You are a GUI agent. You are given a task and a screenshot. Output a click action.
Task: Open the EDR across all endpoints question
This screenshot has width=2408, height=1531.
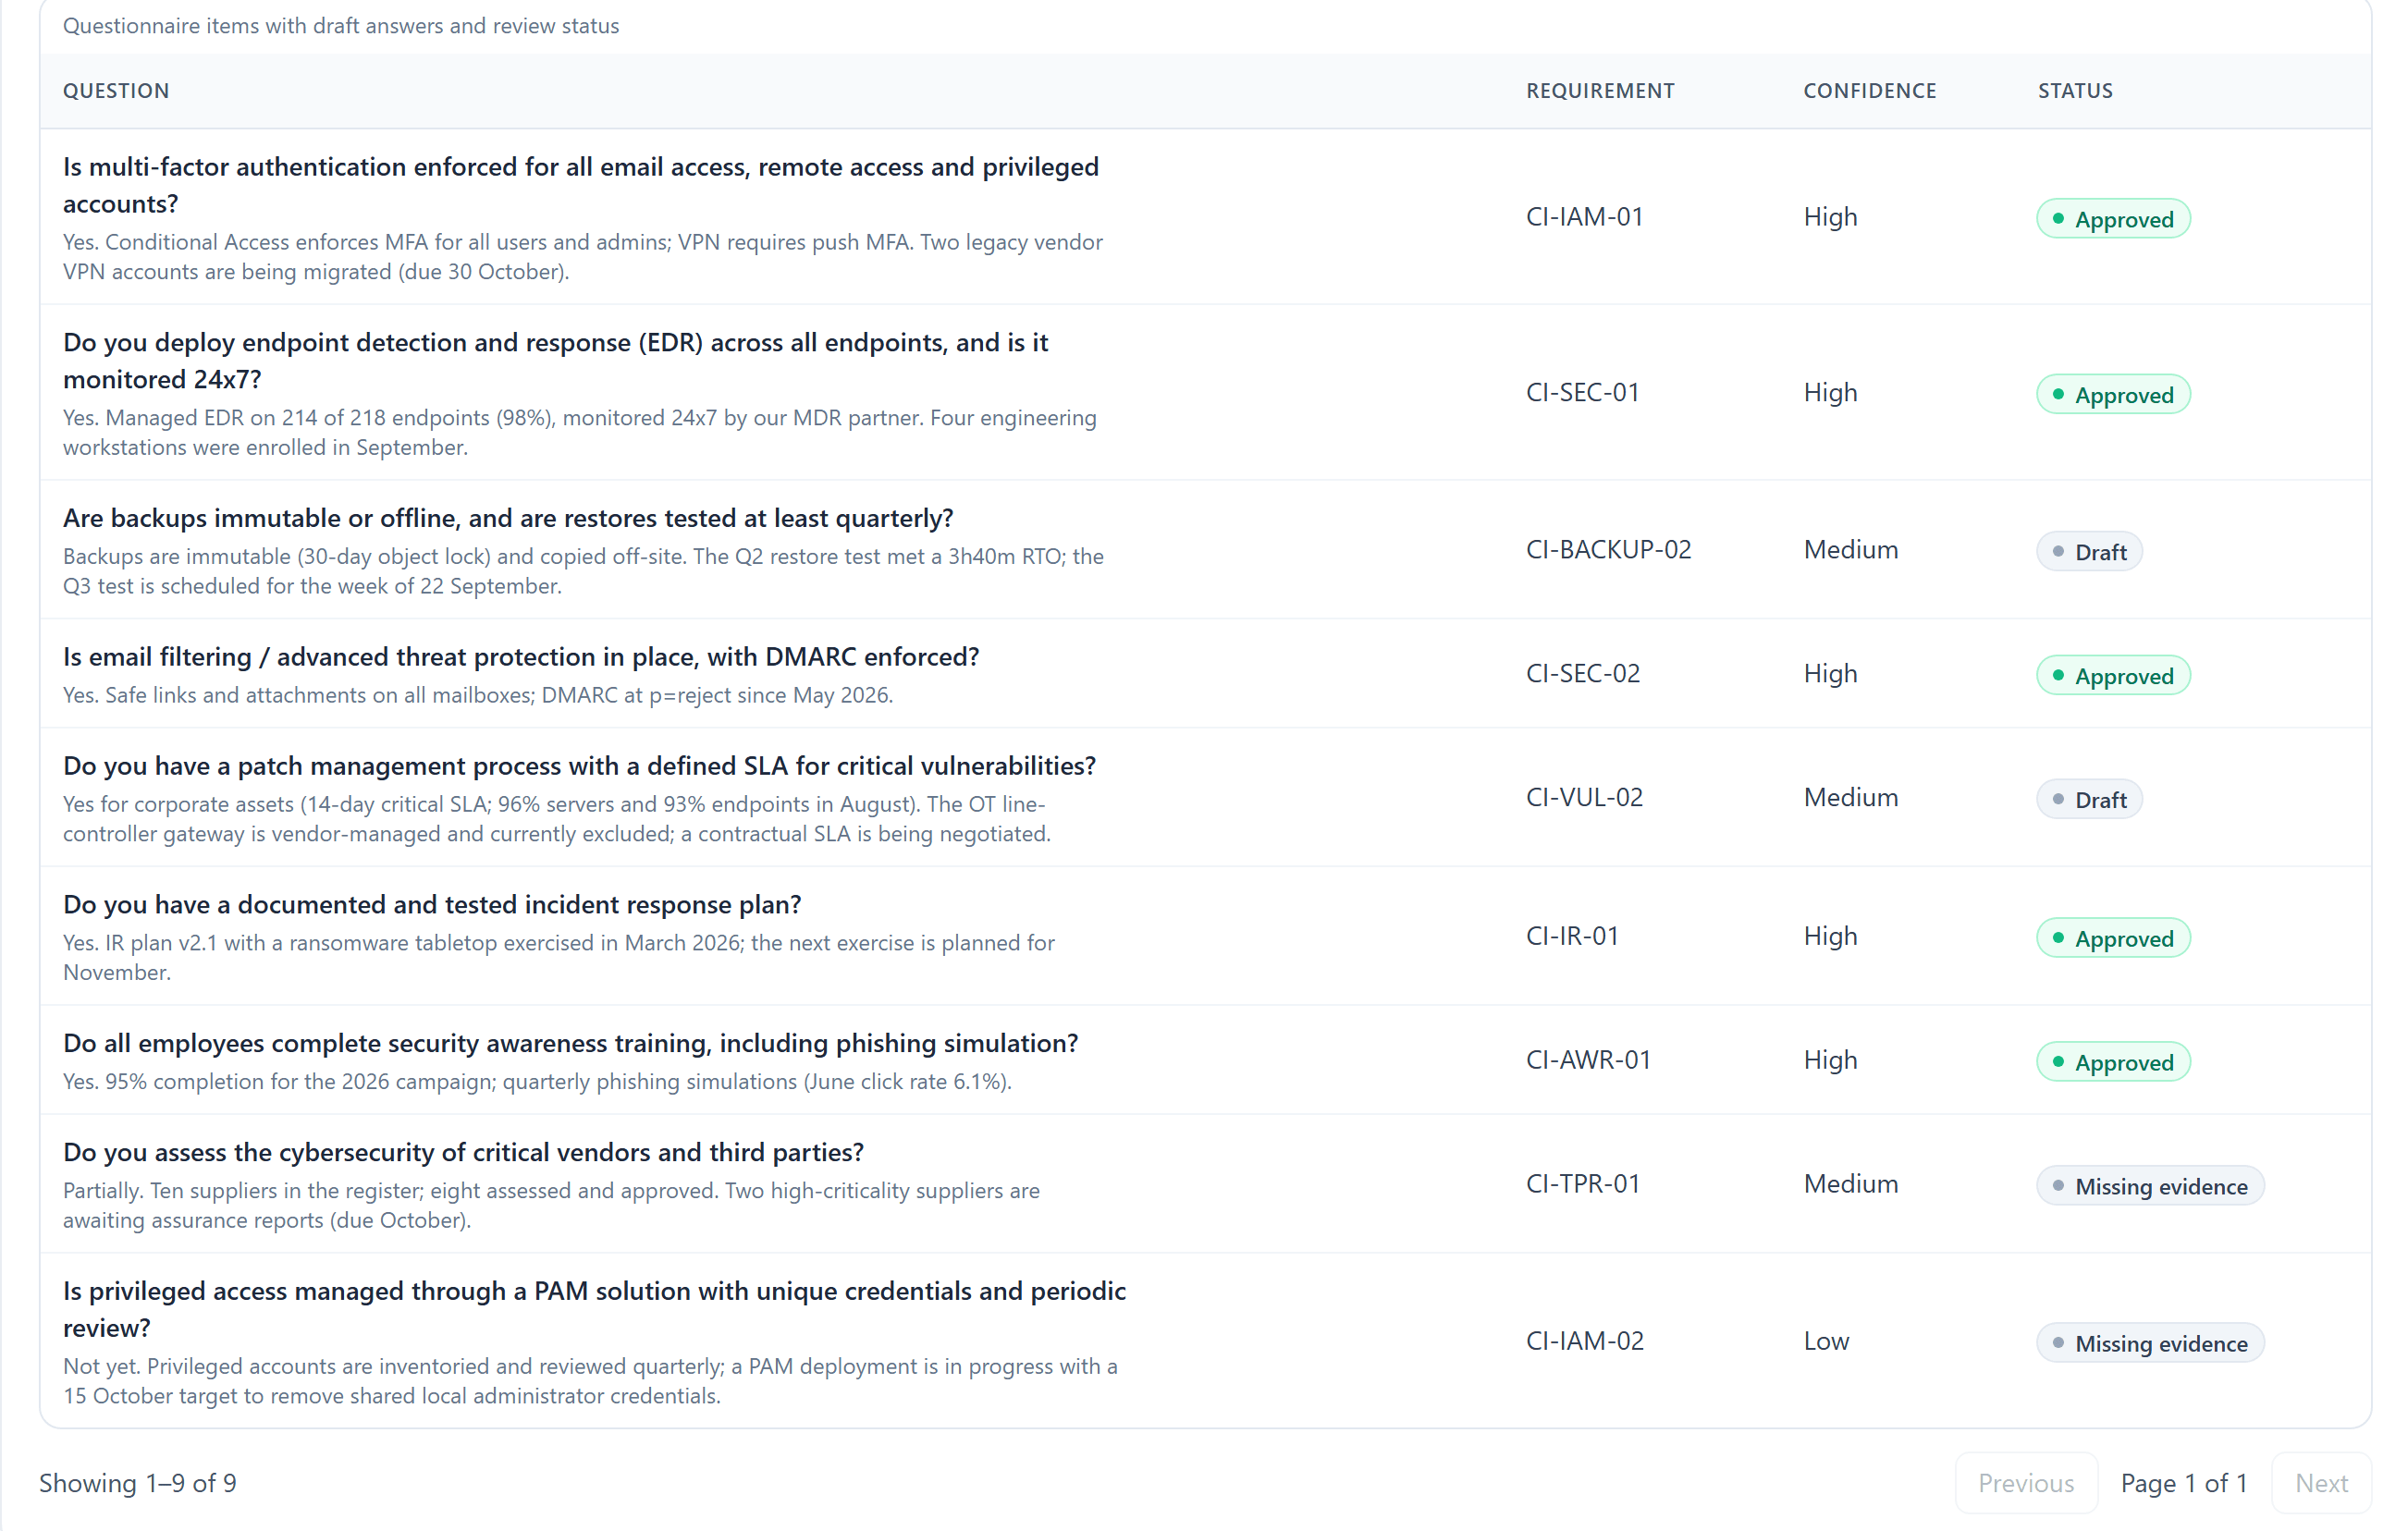click(x=555, y=361)
